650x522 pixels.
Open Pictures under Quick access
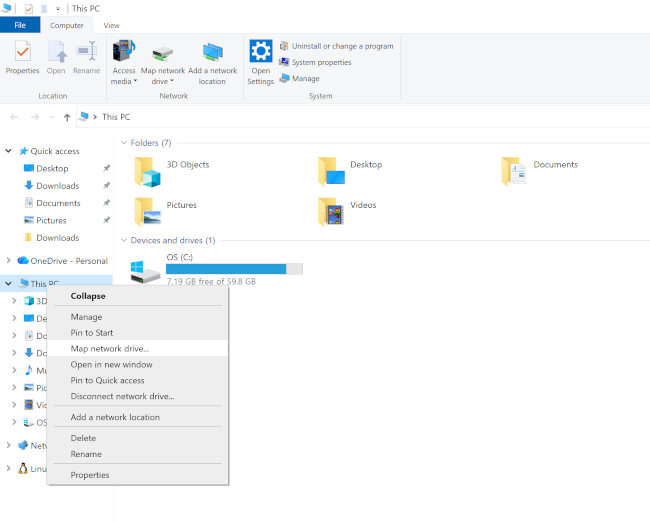click(x=51, y=221)
